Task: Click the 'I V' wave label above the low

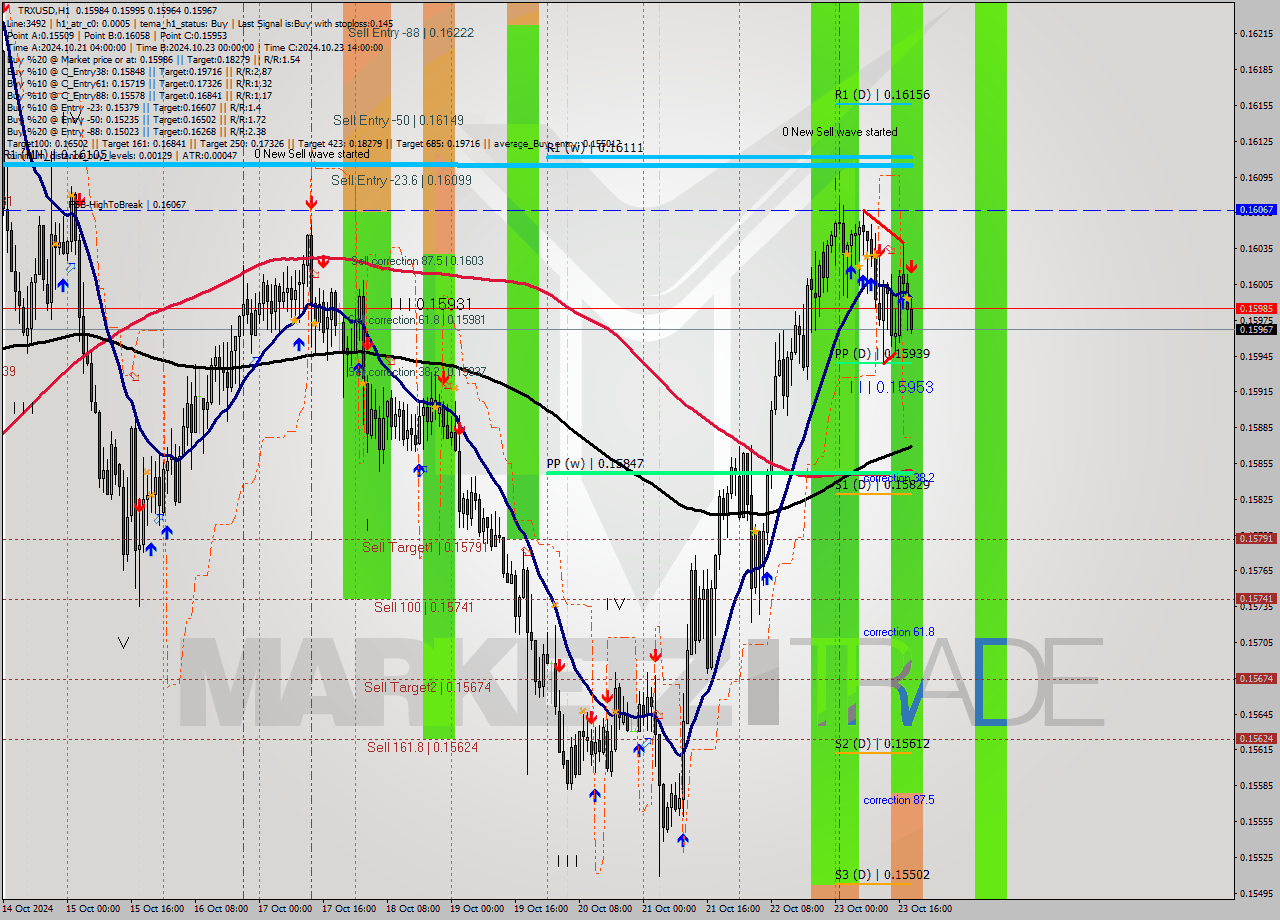Action: (x=614, y=604)
